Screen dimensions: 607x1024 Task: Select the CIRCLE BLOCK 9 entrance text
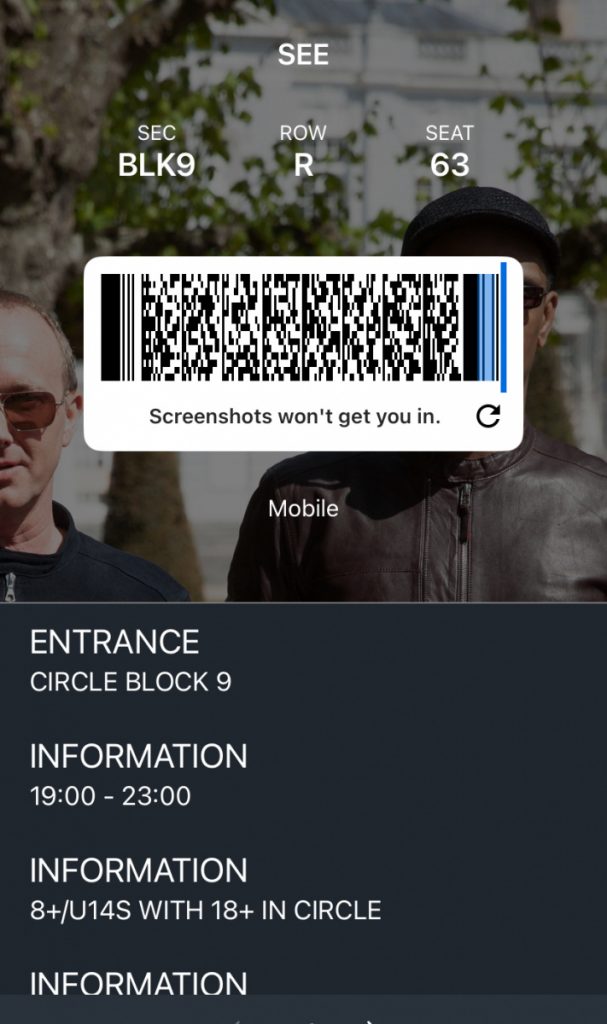(131, 682)
